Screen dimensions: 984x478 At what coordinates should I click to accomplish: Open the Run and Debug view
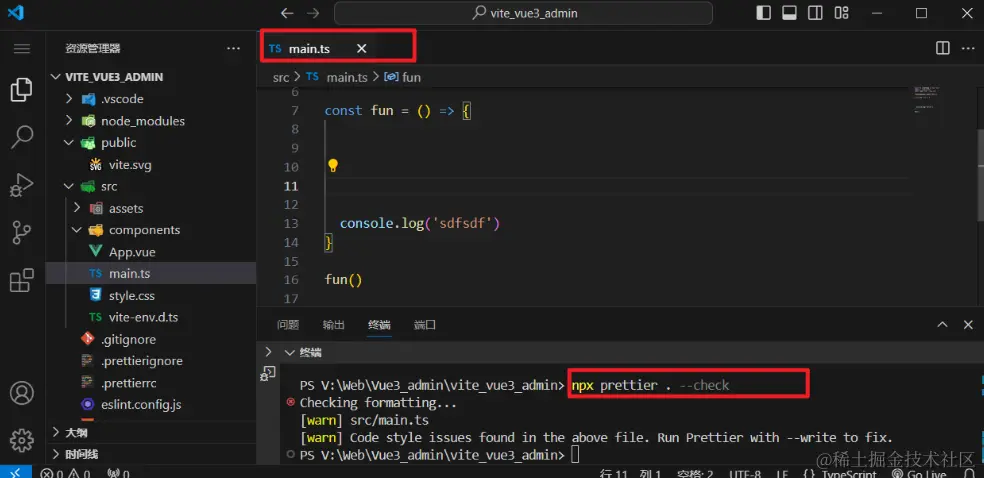pyautogui.click(x=21, y=185)
